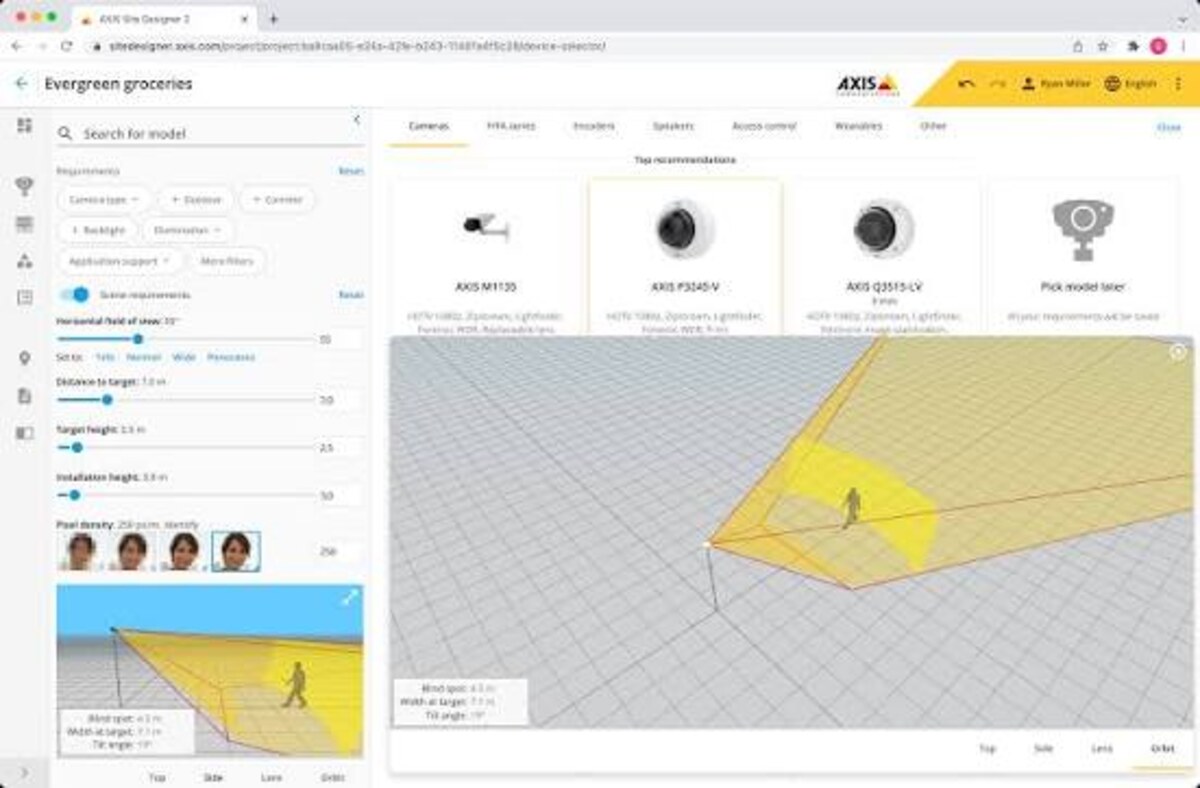Click the redo arrow in yellow header
This screenshot has width=1200, height=788.
tap(996, 84)
